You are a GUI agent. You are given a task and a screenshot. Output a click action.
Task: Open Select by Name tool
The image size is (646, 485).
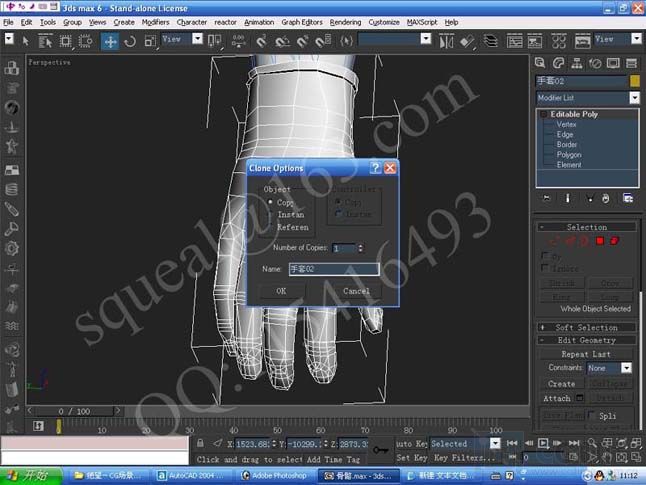[45, 41]
